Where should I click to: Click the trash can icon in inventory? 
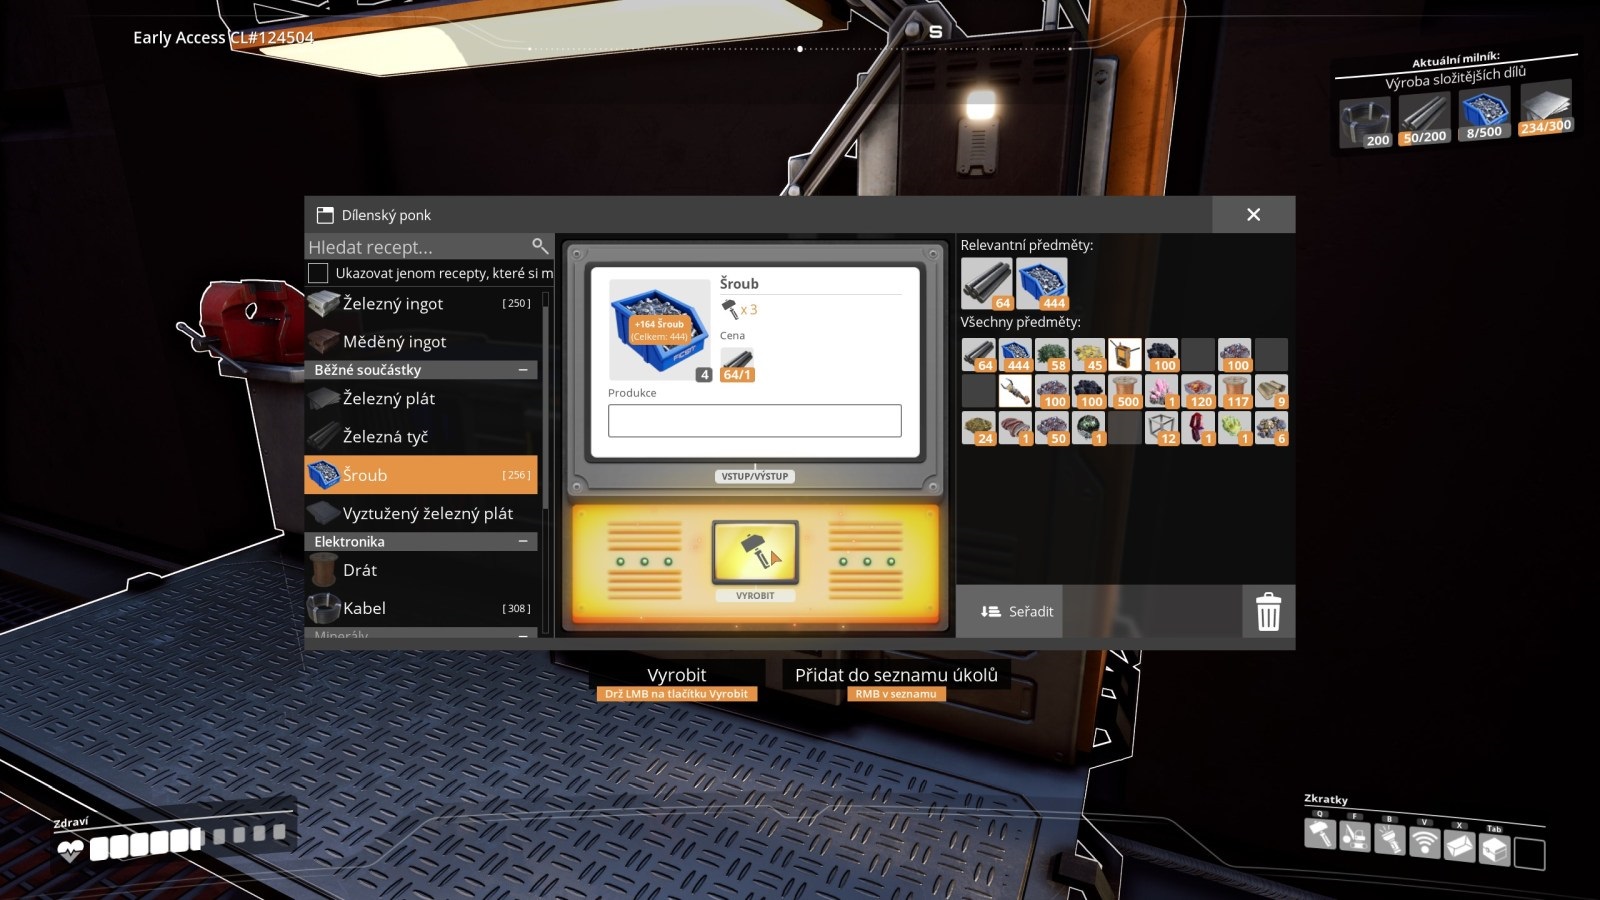pos(1268,611)
